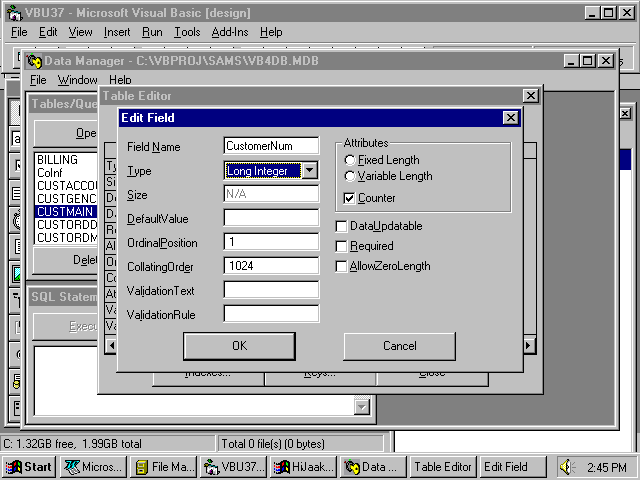Open the Type dropdown list

tap(310, 171)
